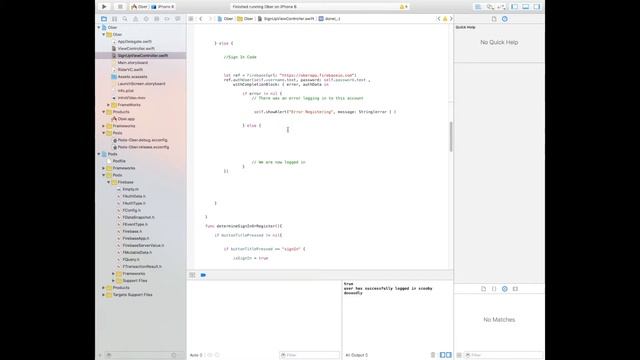Show the Code Snippet library icon
This screenshot has width=640, height=360.
494,289
